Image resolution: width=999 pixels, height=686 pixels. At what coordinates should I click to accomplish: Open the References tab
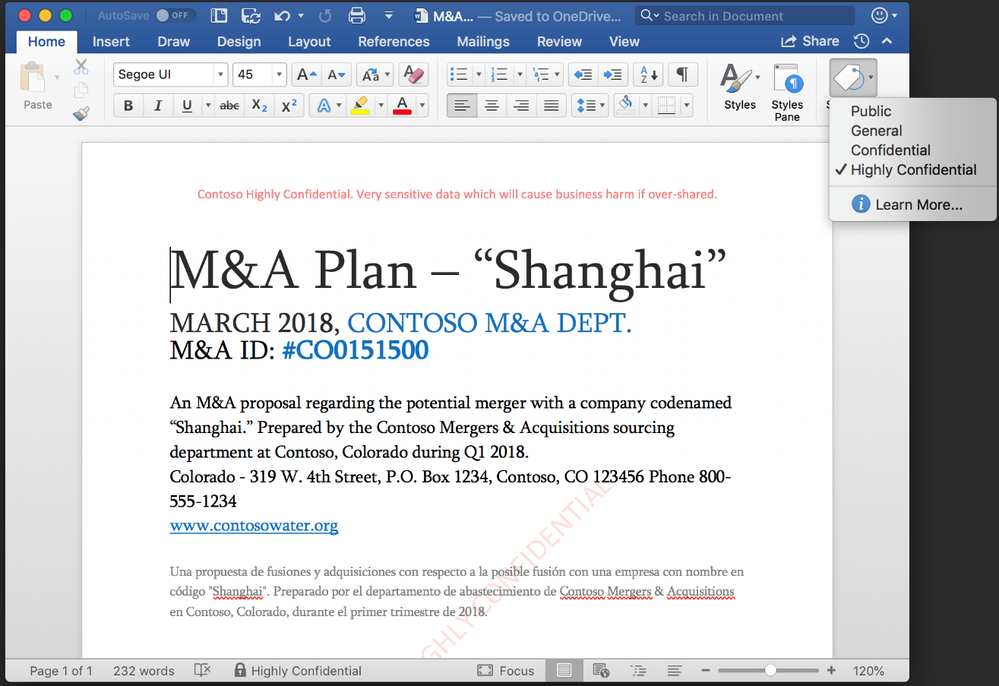394,41
